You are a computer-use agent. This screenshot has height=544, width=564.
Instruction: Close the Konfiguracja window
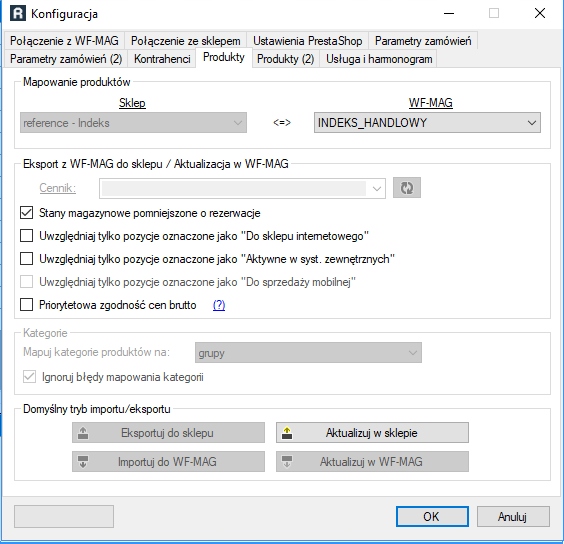(540, 13)
